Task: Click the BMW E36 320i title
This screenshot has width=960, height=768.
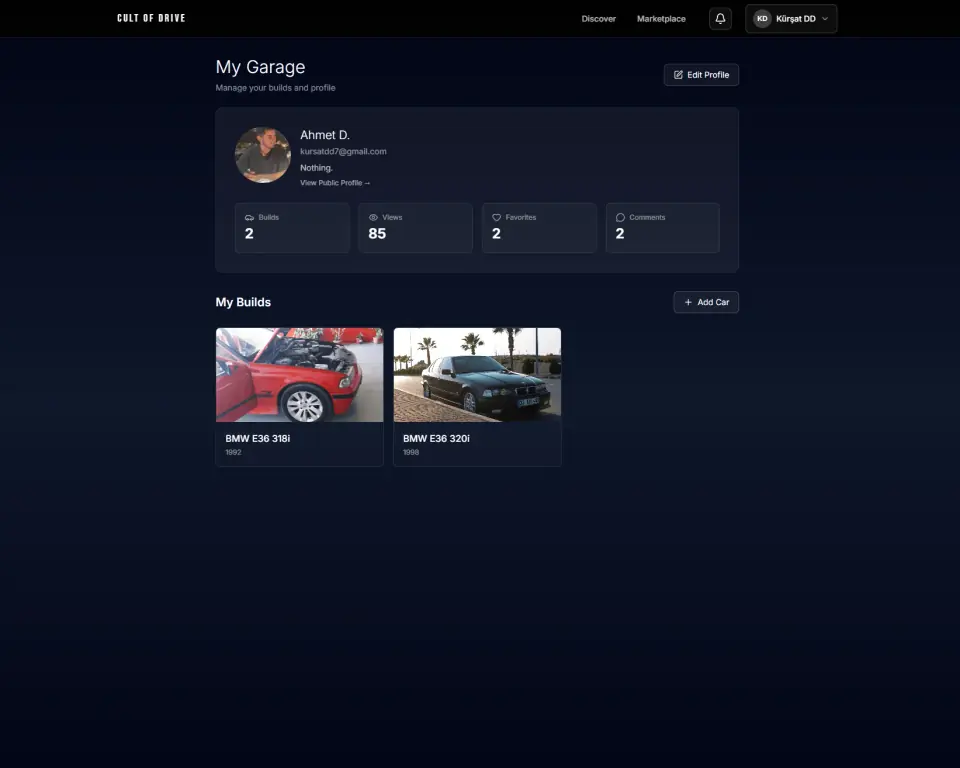Action: [436, 439]
